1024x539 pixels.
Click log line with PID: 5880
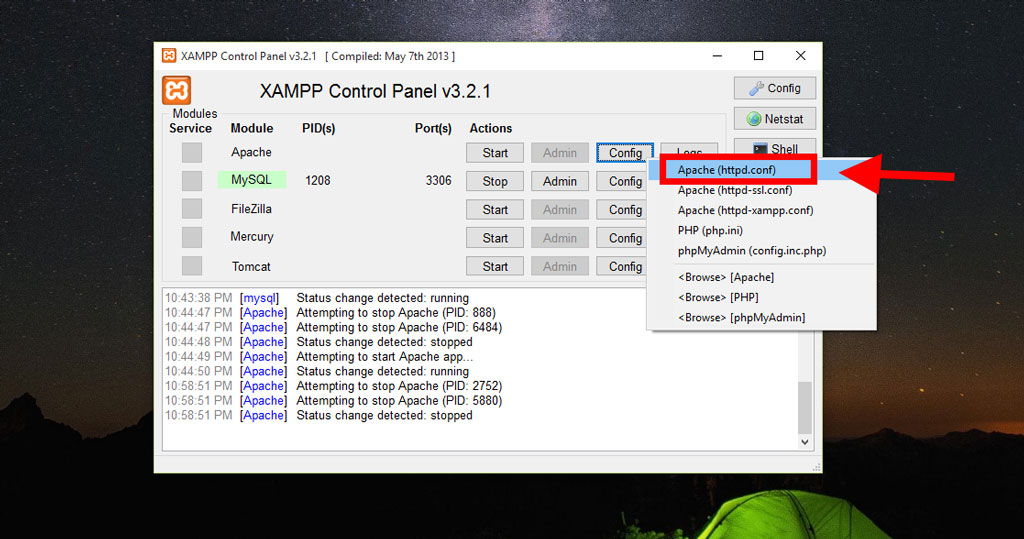(399, 400)
